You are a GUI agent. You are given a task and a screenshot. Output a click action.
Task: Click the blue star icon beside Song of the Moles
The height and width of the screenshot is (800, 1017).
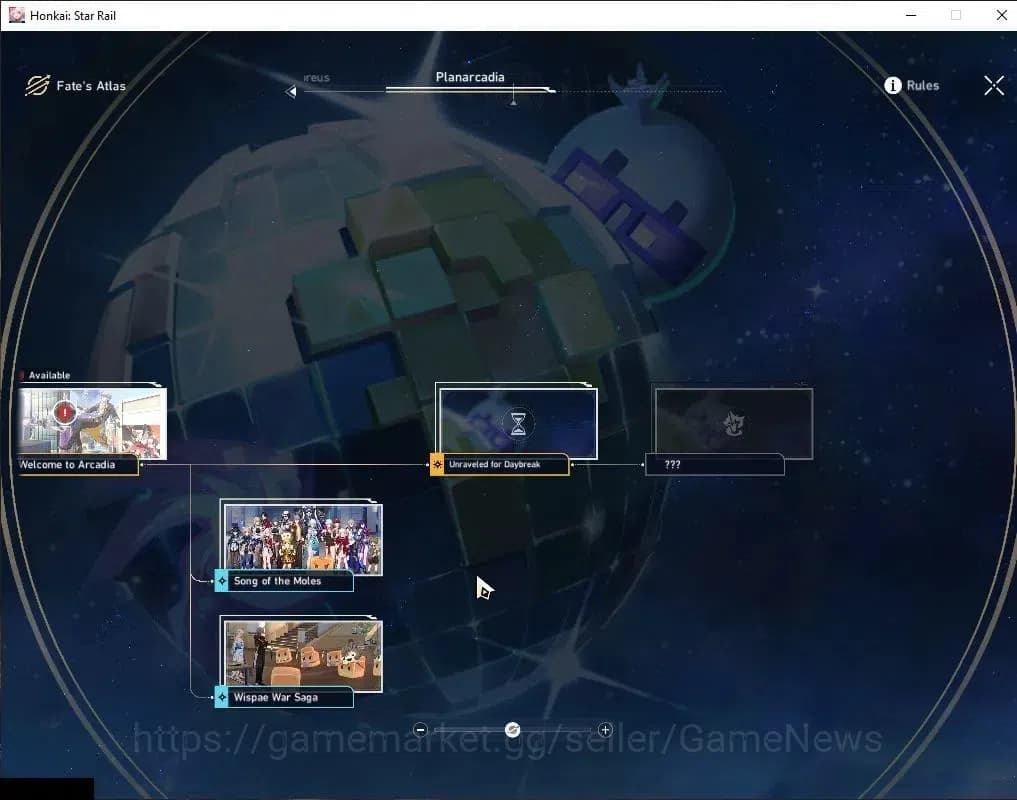click(221, 581)
